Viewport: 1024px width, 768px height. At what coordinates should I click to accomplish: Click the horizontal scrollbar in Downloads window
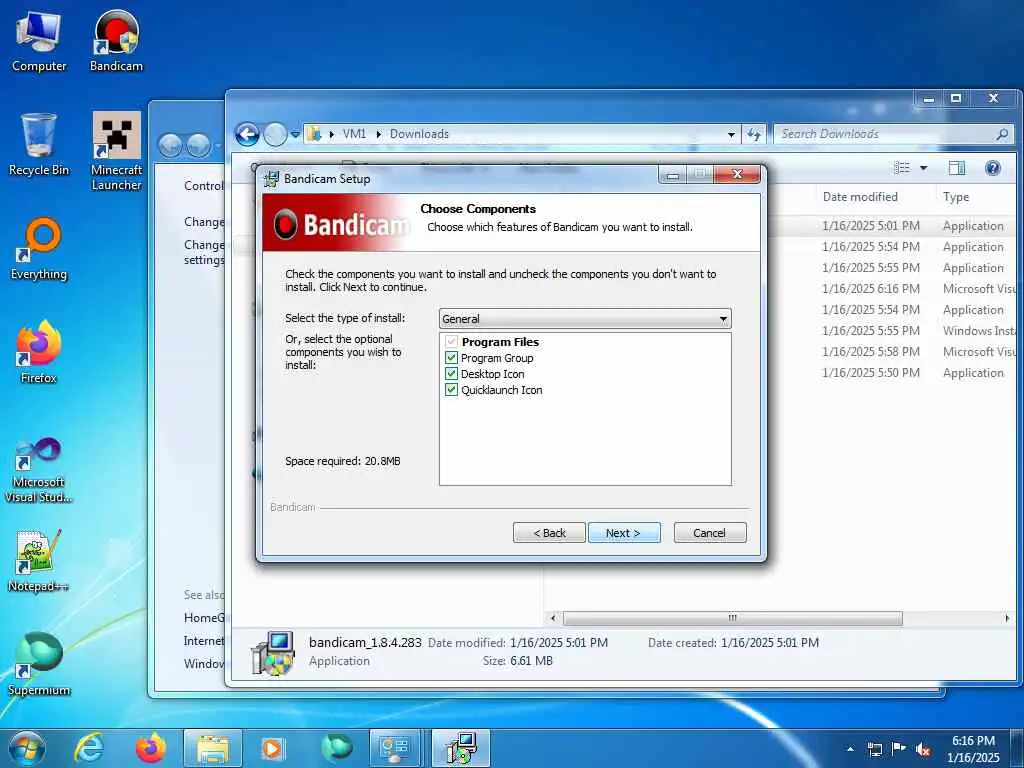732,618
